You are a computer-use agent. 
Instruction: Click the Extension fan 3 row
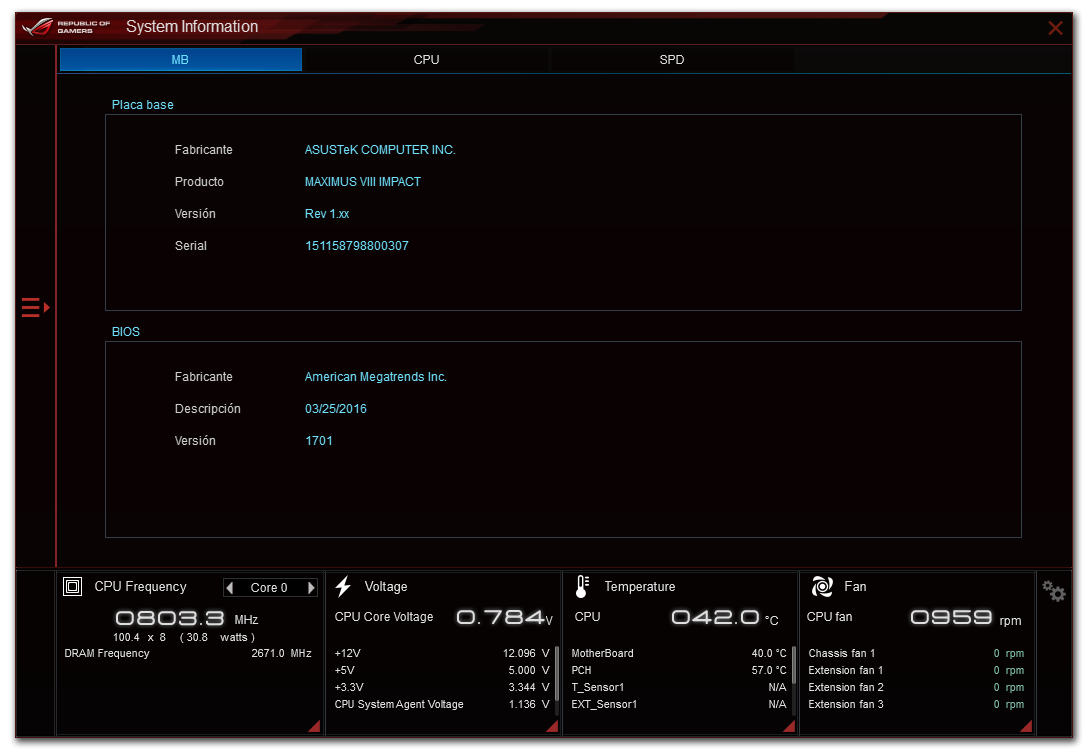pos(916,704)
